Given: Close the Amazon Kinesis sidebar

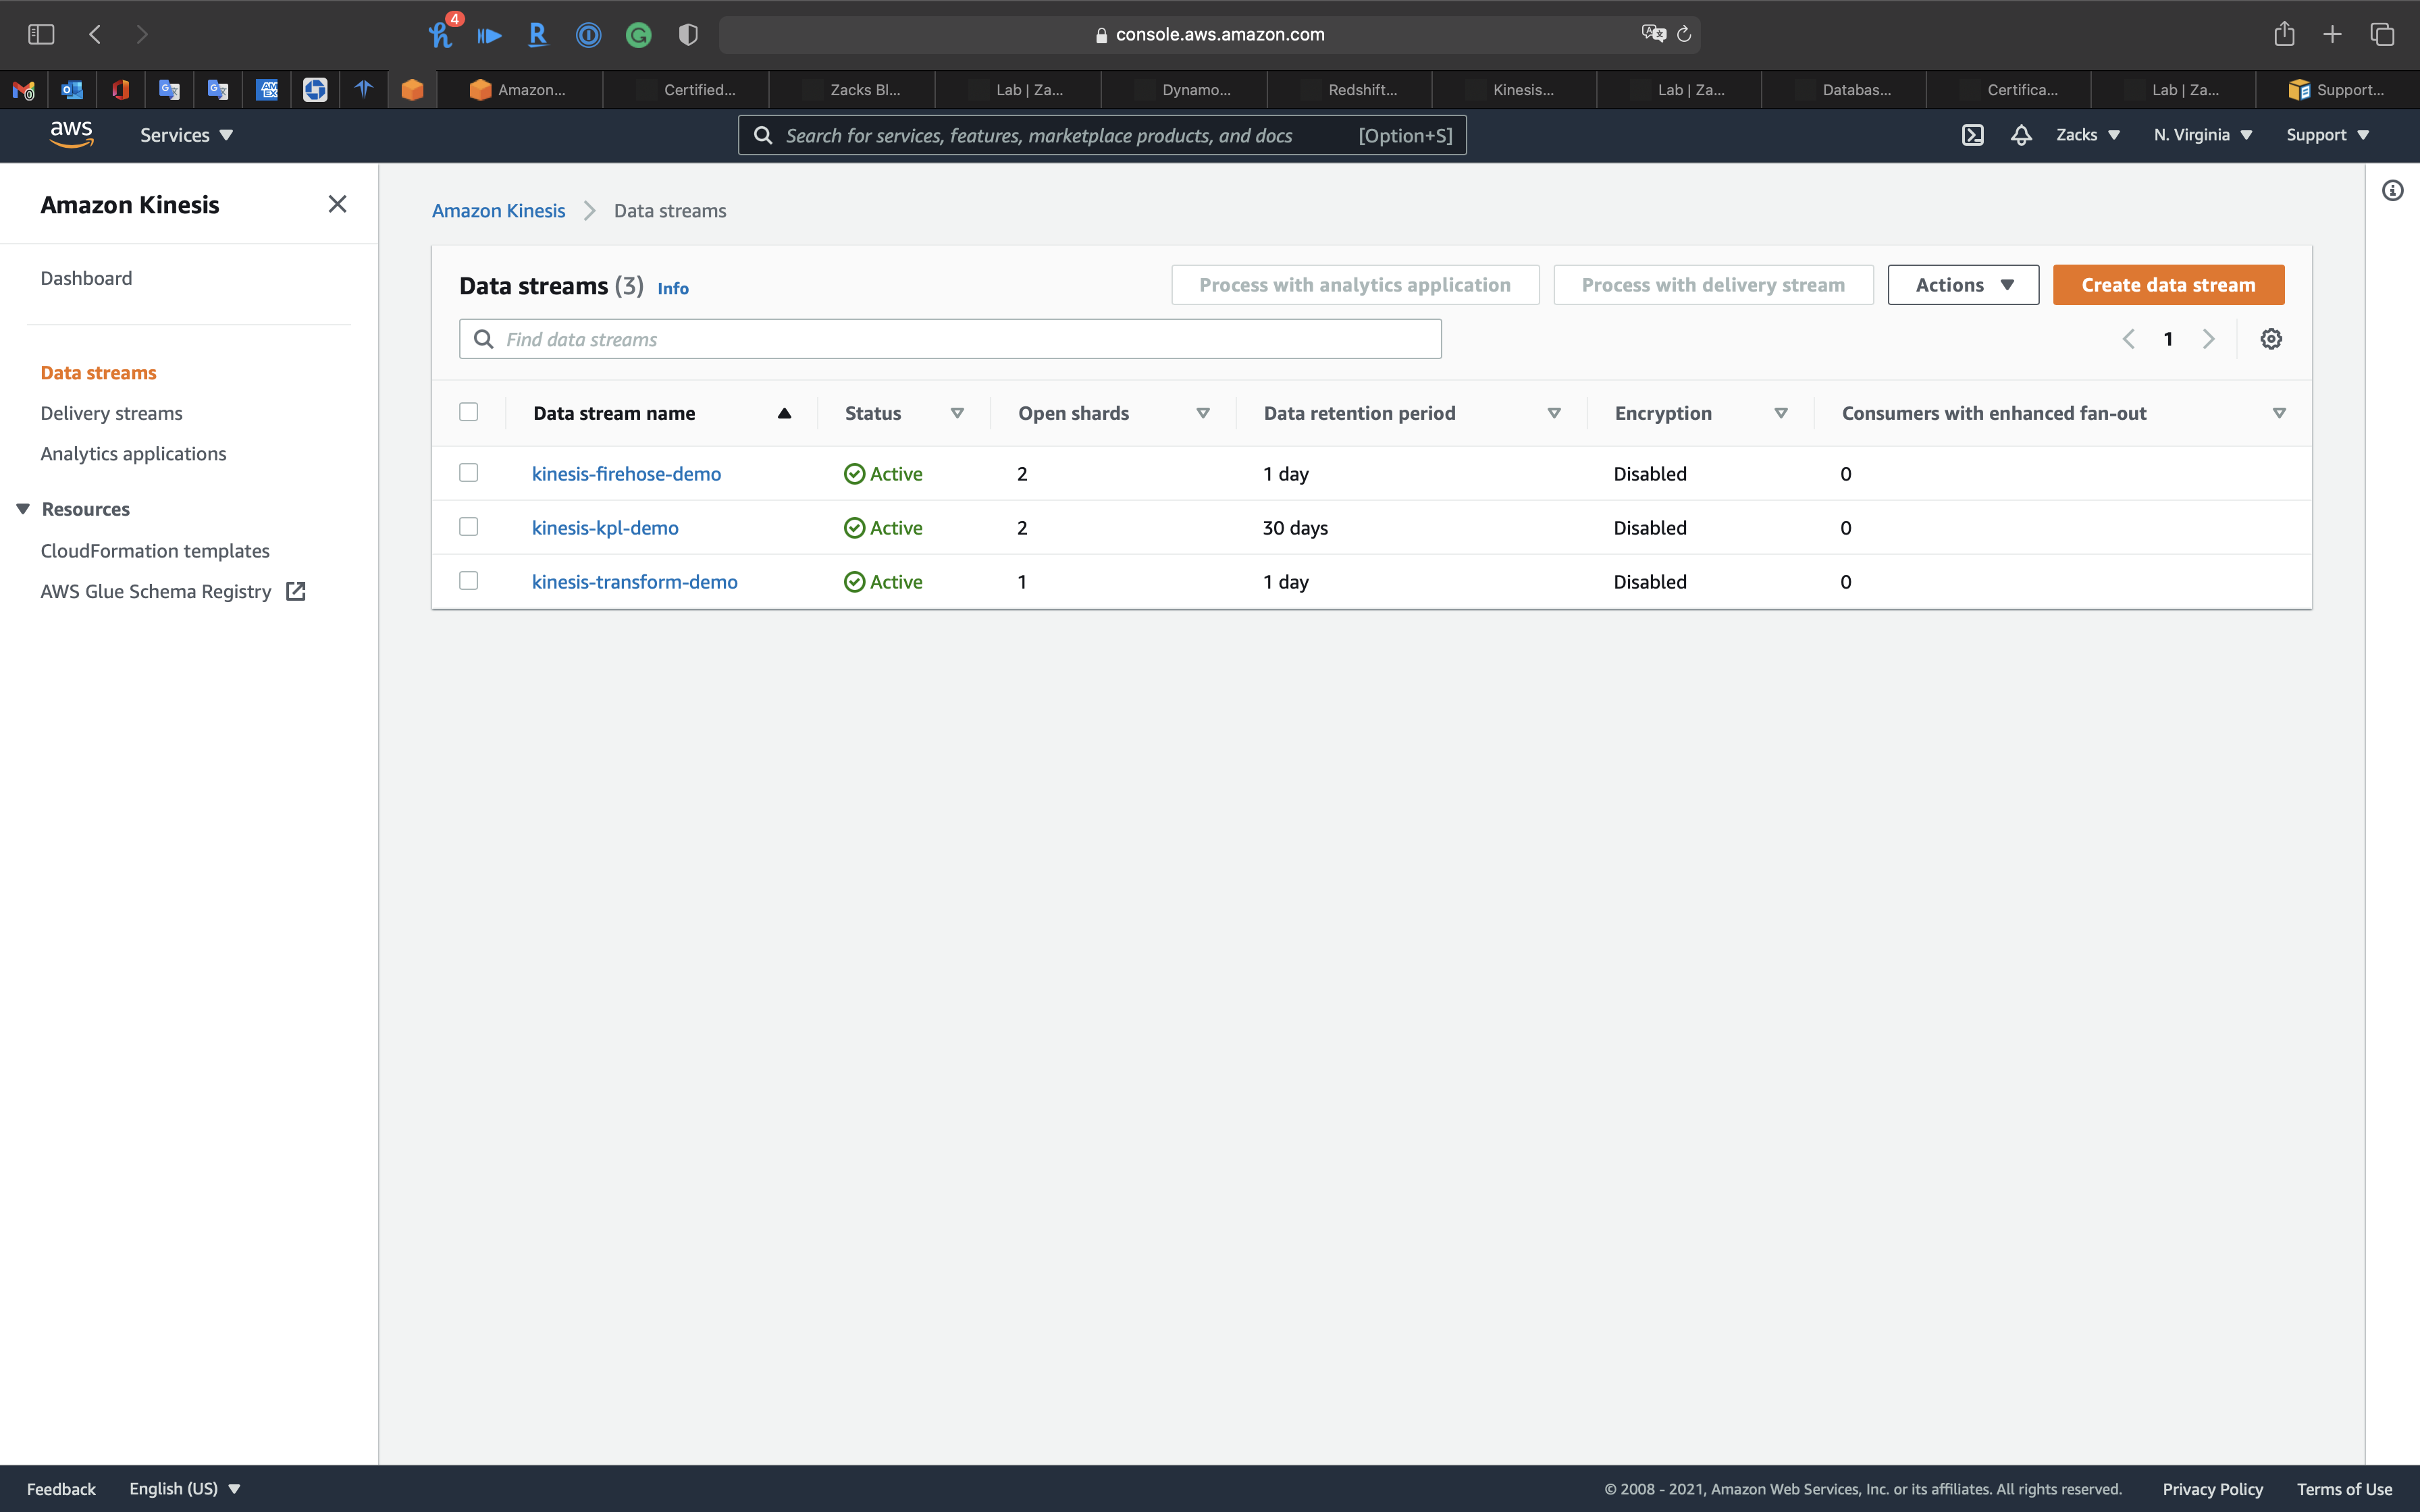Looking at the screenshot, I should point(337,204).
